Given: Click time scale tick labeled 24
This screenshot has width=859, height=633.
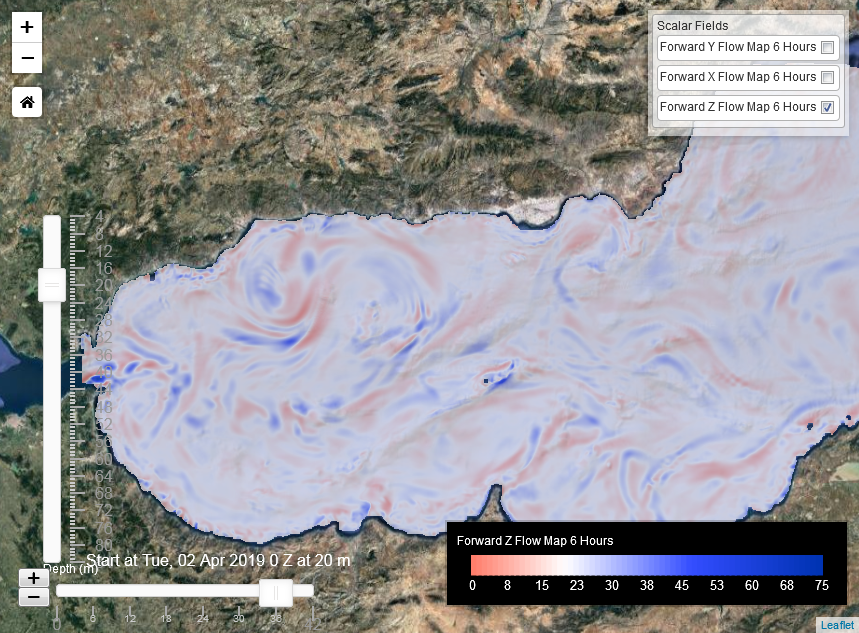Looking at the screenshot, I should (203, 618).
